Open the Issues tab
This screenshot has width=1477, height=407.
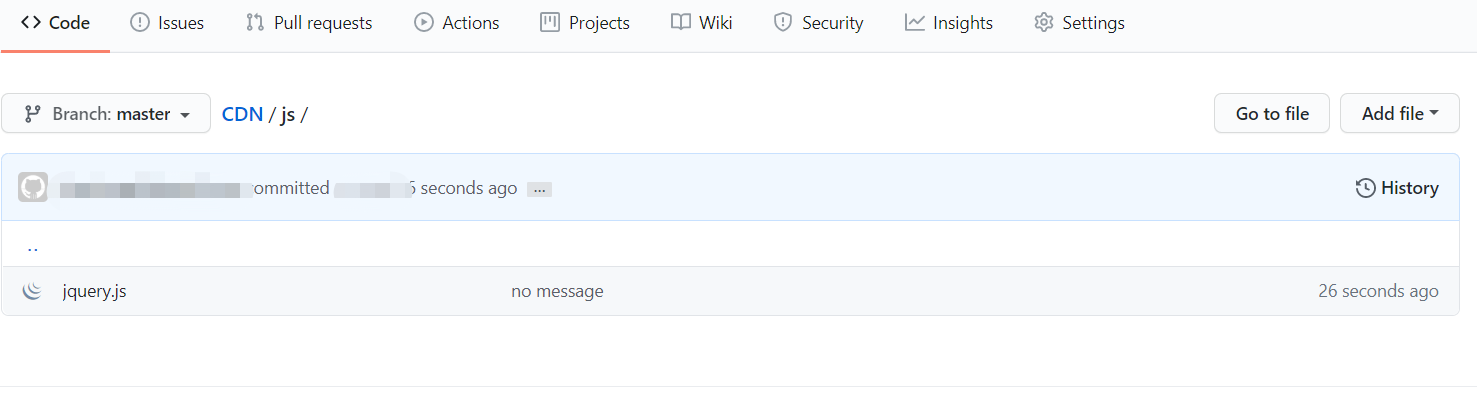(x=167, y=23)
